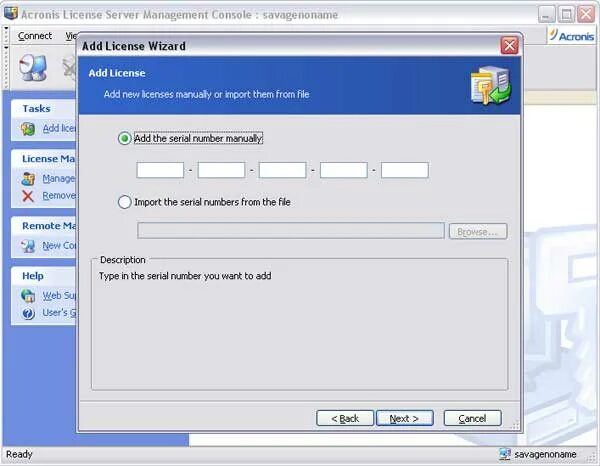Viewport: 600px width, 466px height.
Task: Open the User's Guide link under Help
Action: pos(59,313)
